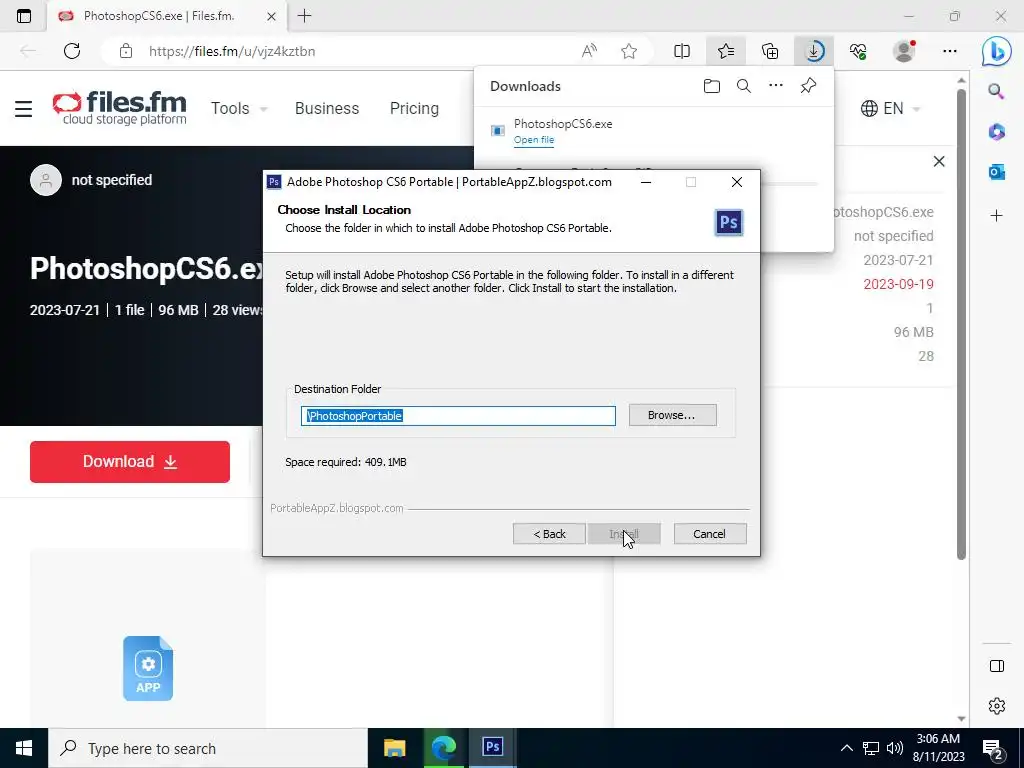Close the file details side panel
This screenshot has width=1024, height=768.
click(x=939, y=161)
